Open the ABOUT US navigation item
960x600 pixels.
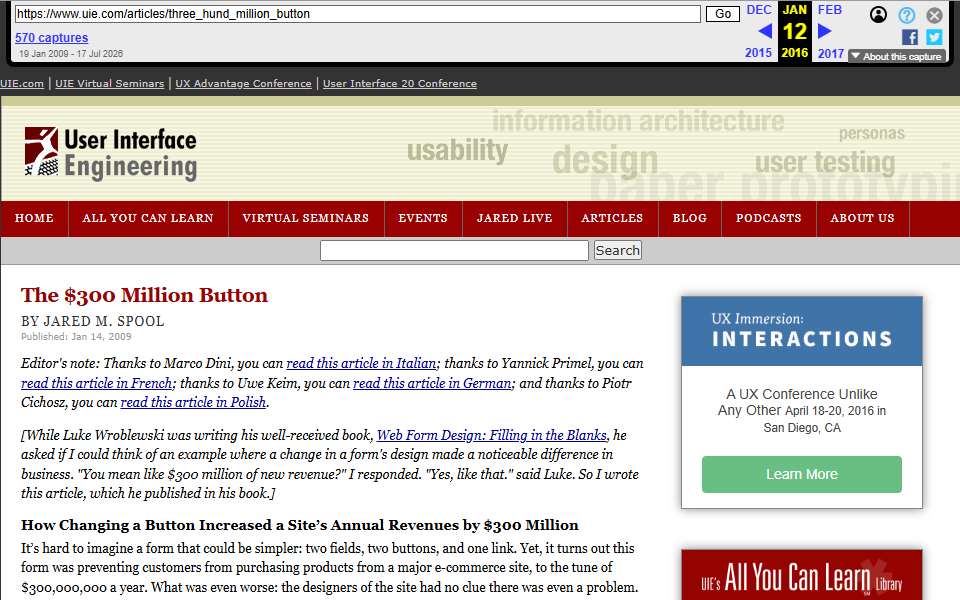click(x=862, y=218)
